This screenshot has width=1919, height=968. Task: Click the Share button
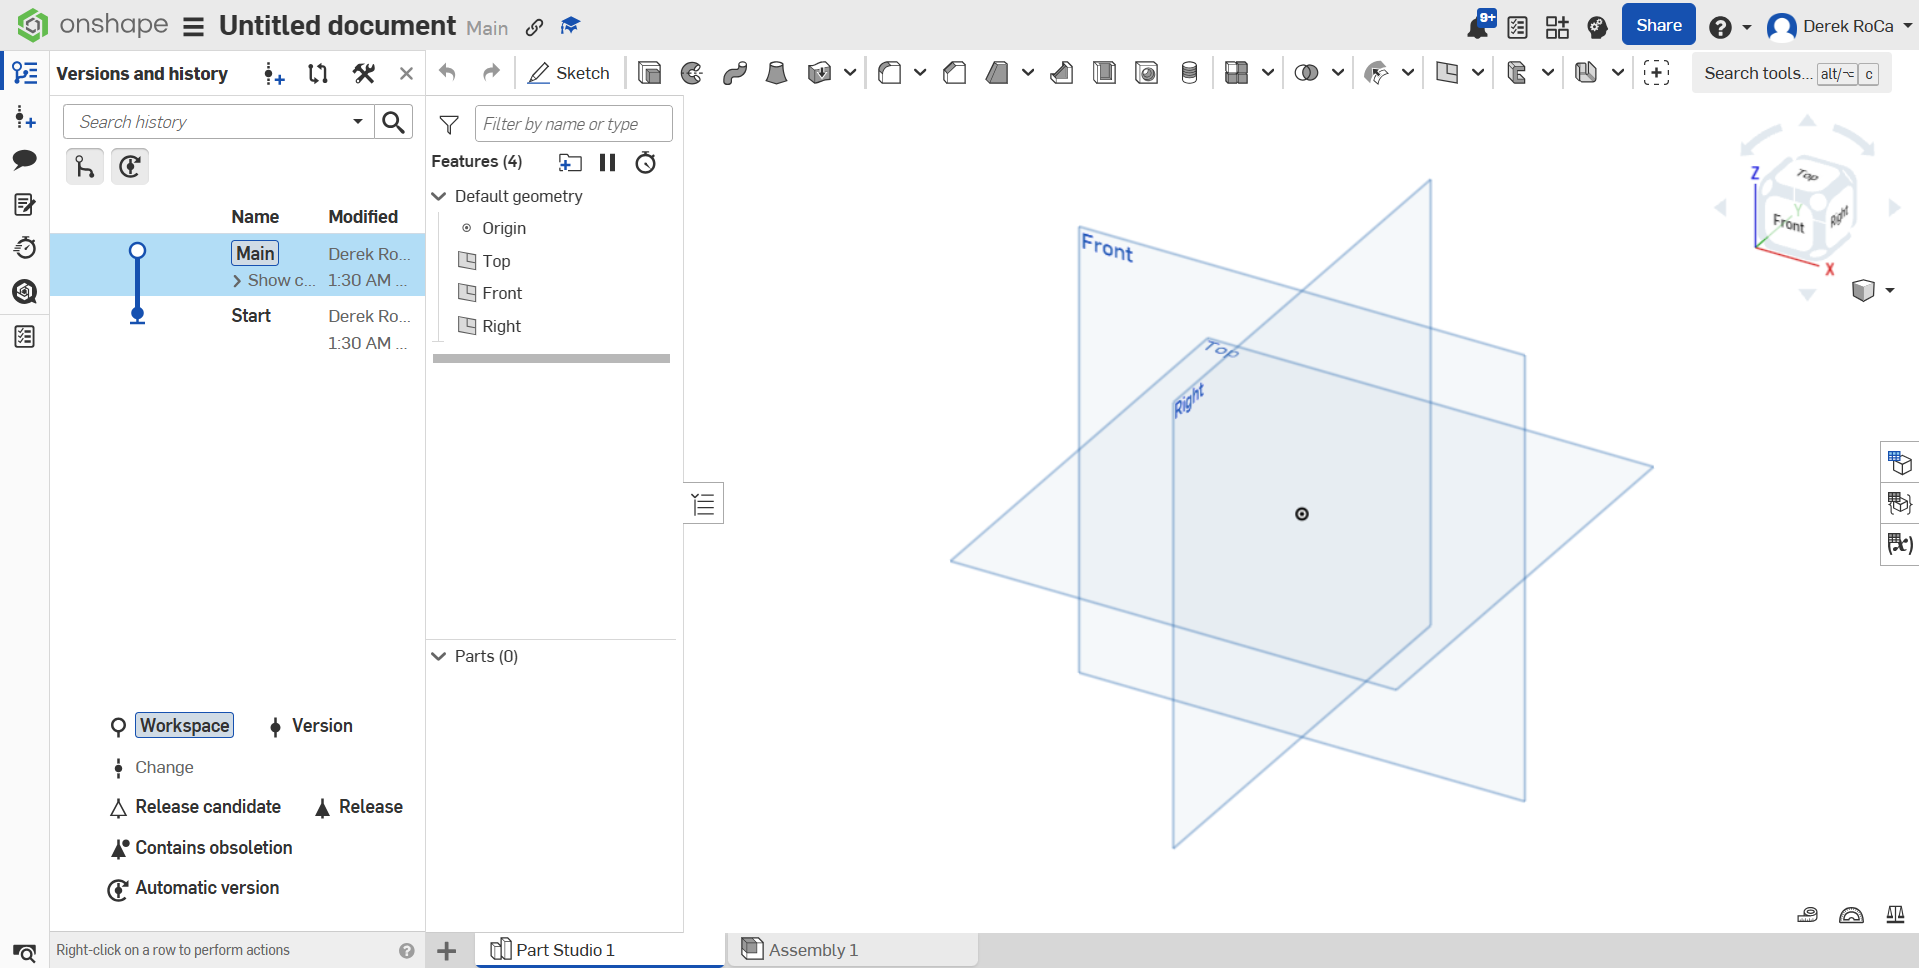pyautogui.click(x=1658, y=25)
